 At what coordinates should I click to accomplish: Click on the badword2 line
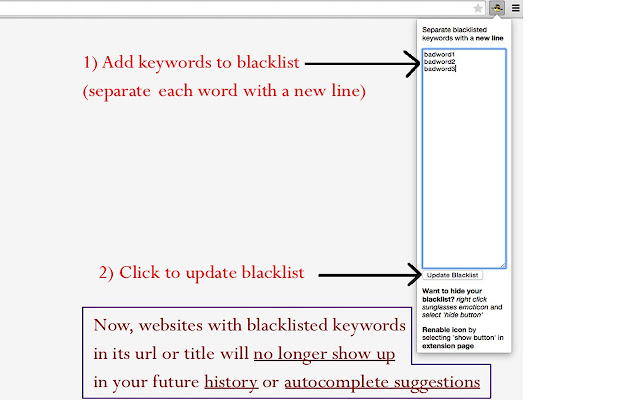point(439,62)
